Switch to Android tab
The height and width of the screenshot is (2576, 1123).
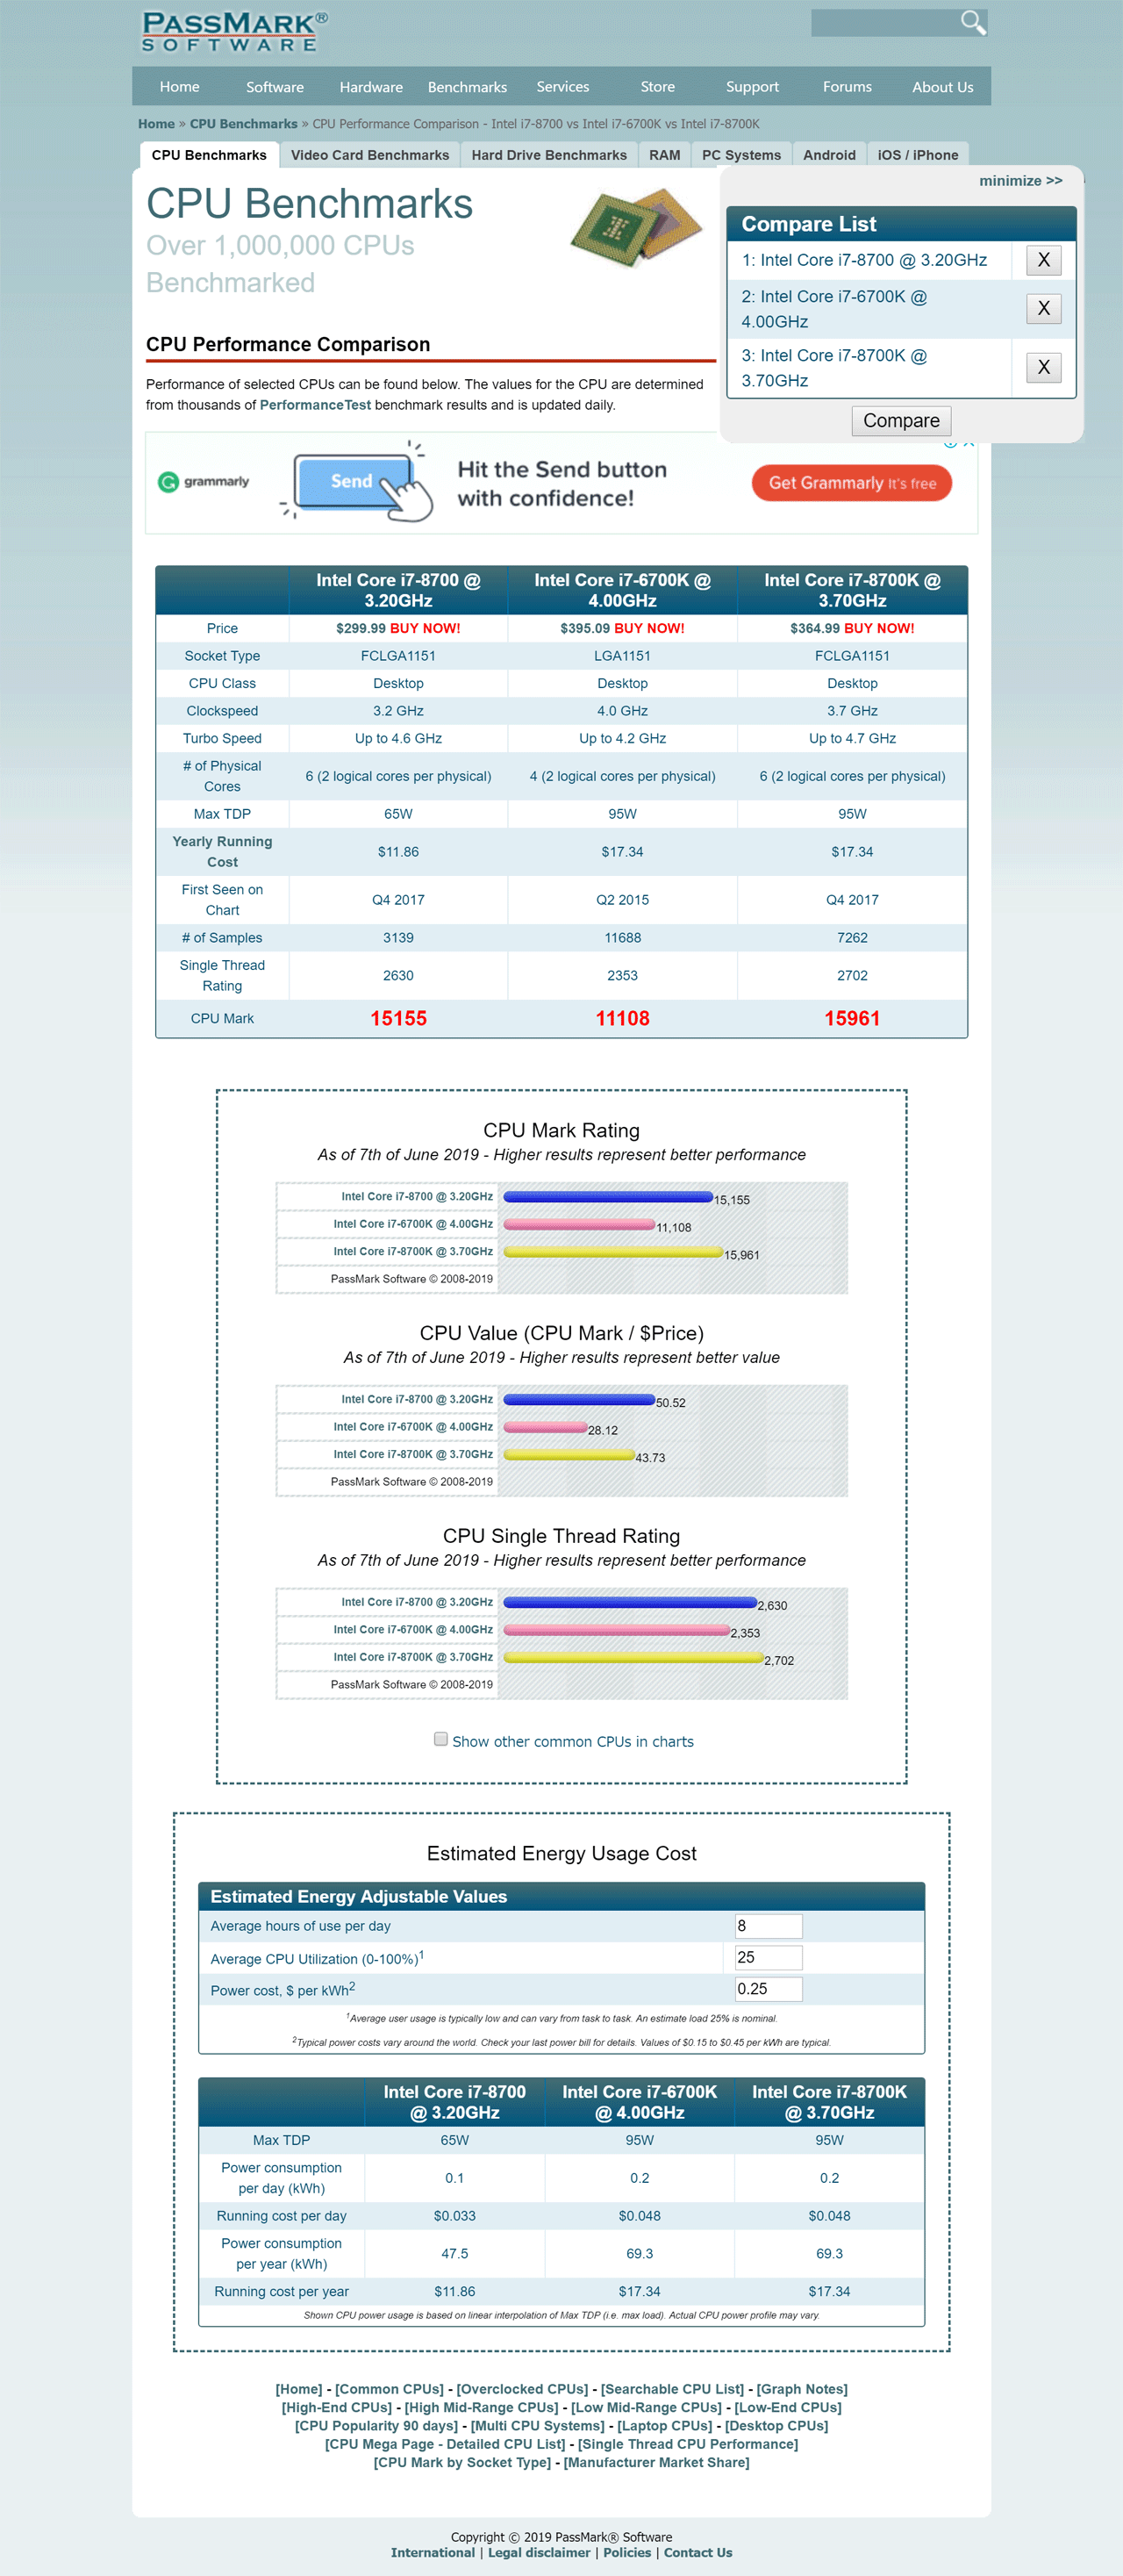(829, 155)
